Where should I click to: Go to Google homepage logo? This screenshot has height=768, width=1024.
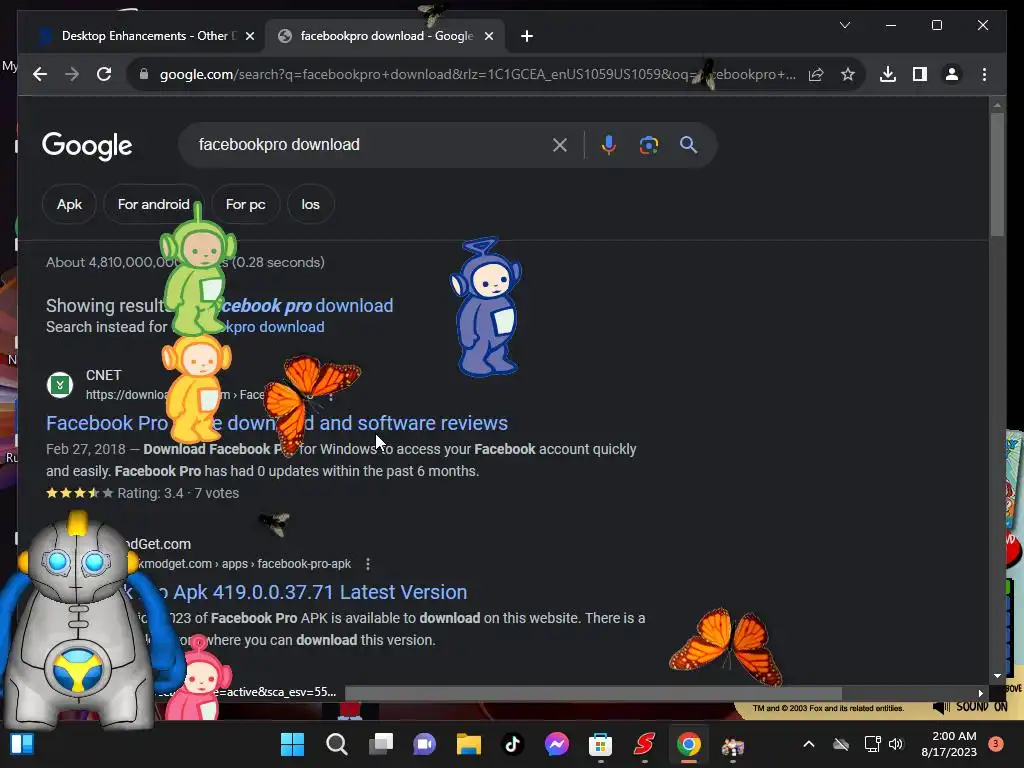click(87, 146)
